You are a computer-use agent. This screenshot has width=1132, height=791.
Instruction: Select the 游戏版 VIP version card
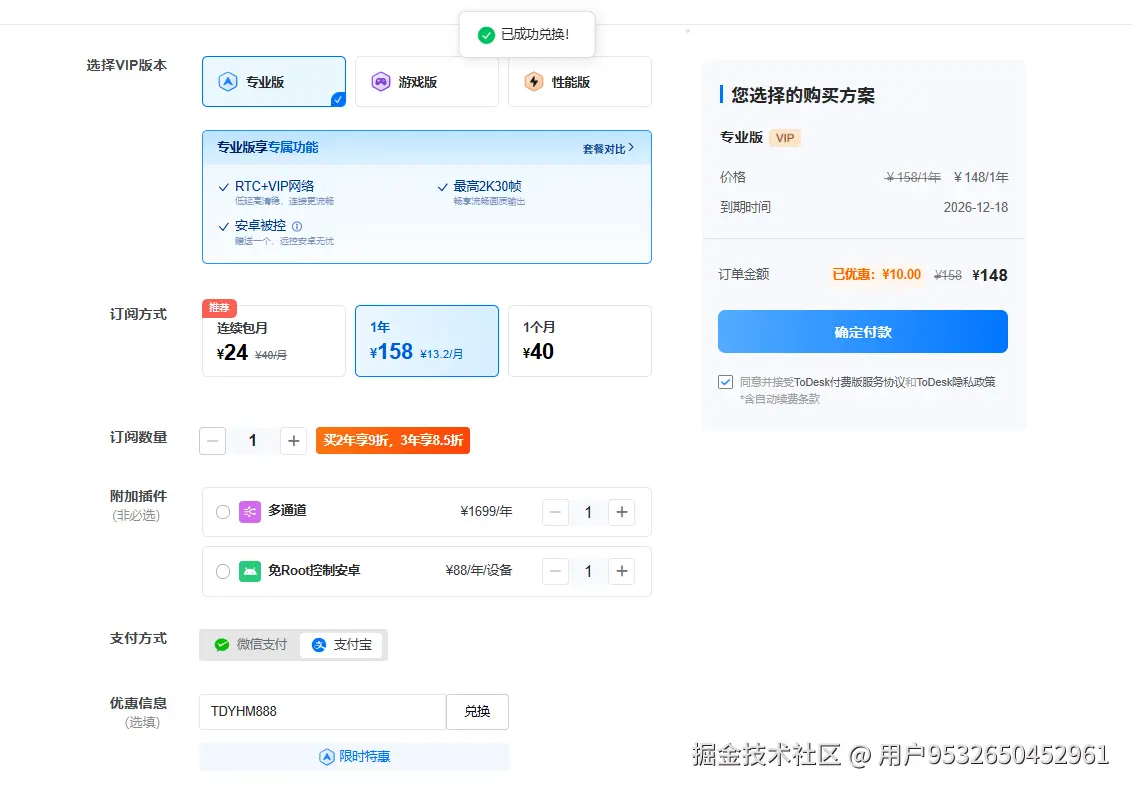pyautogui.click(x=427, y=82)
